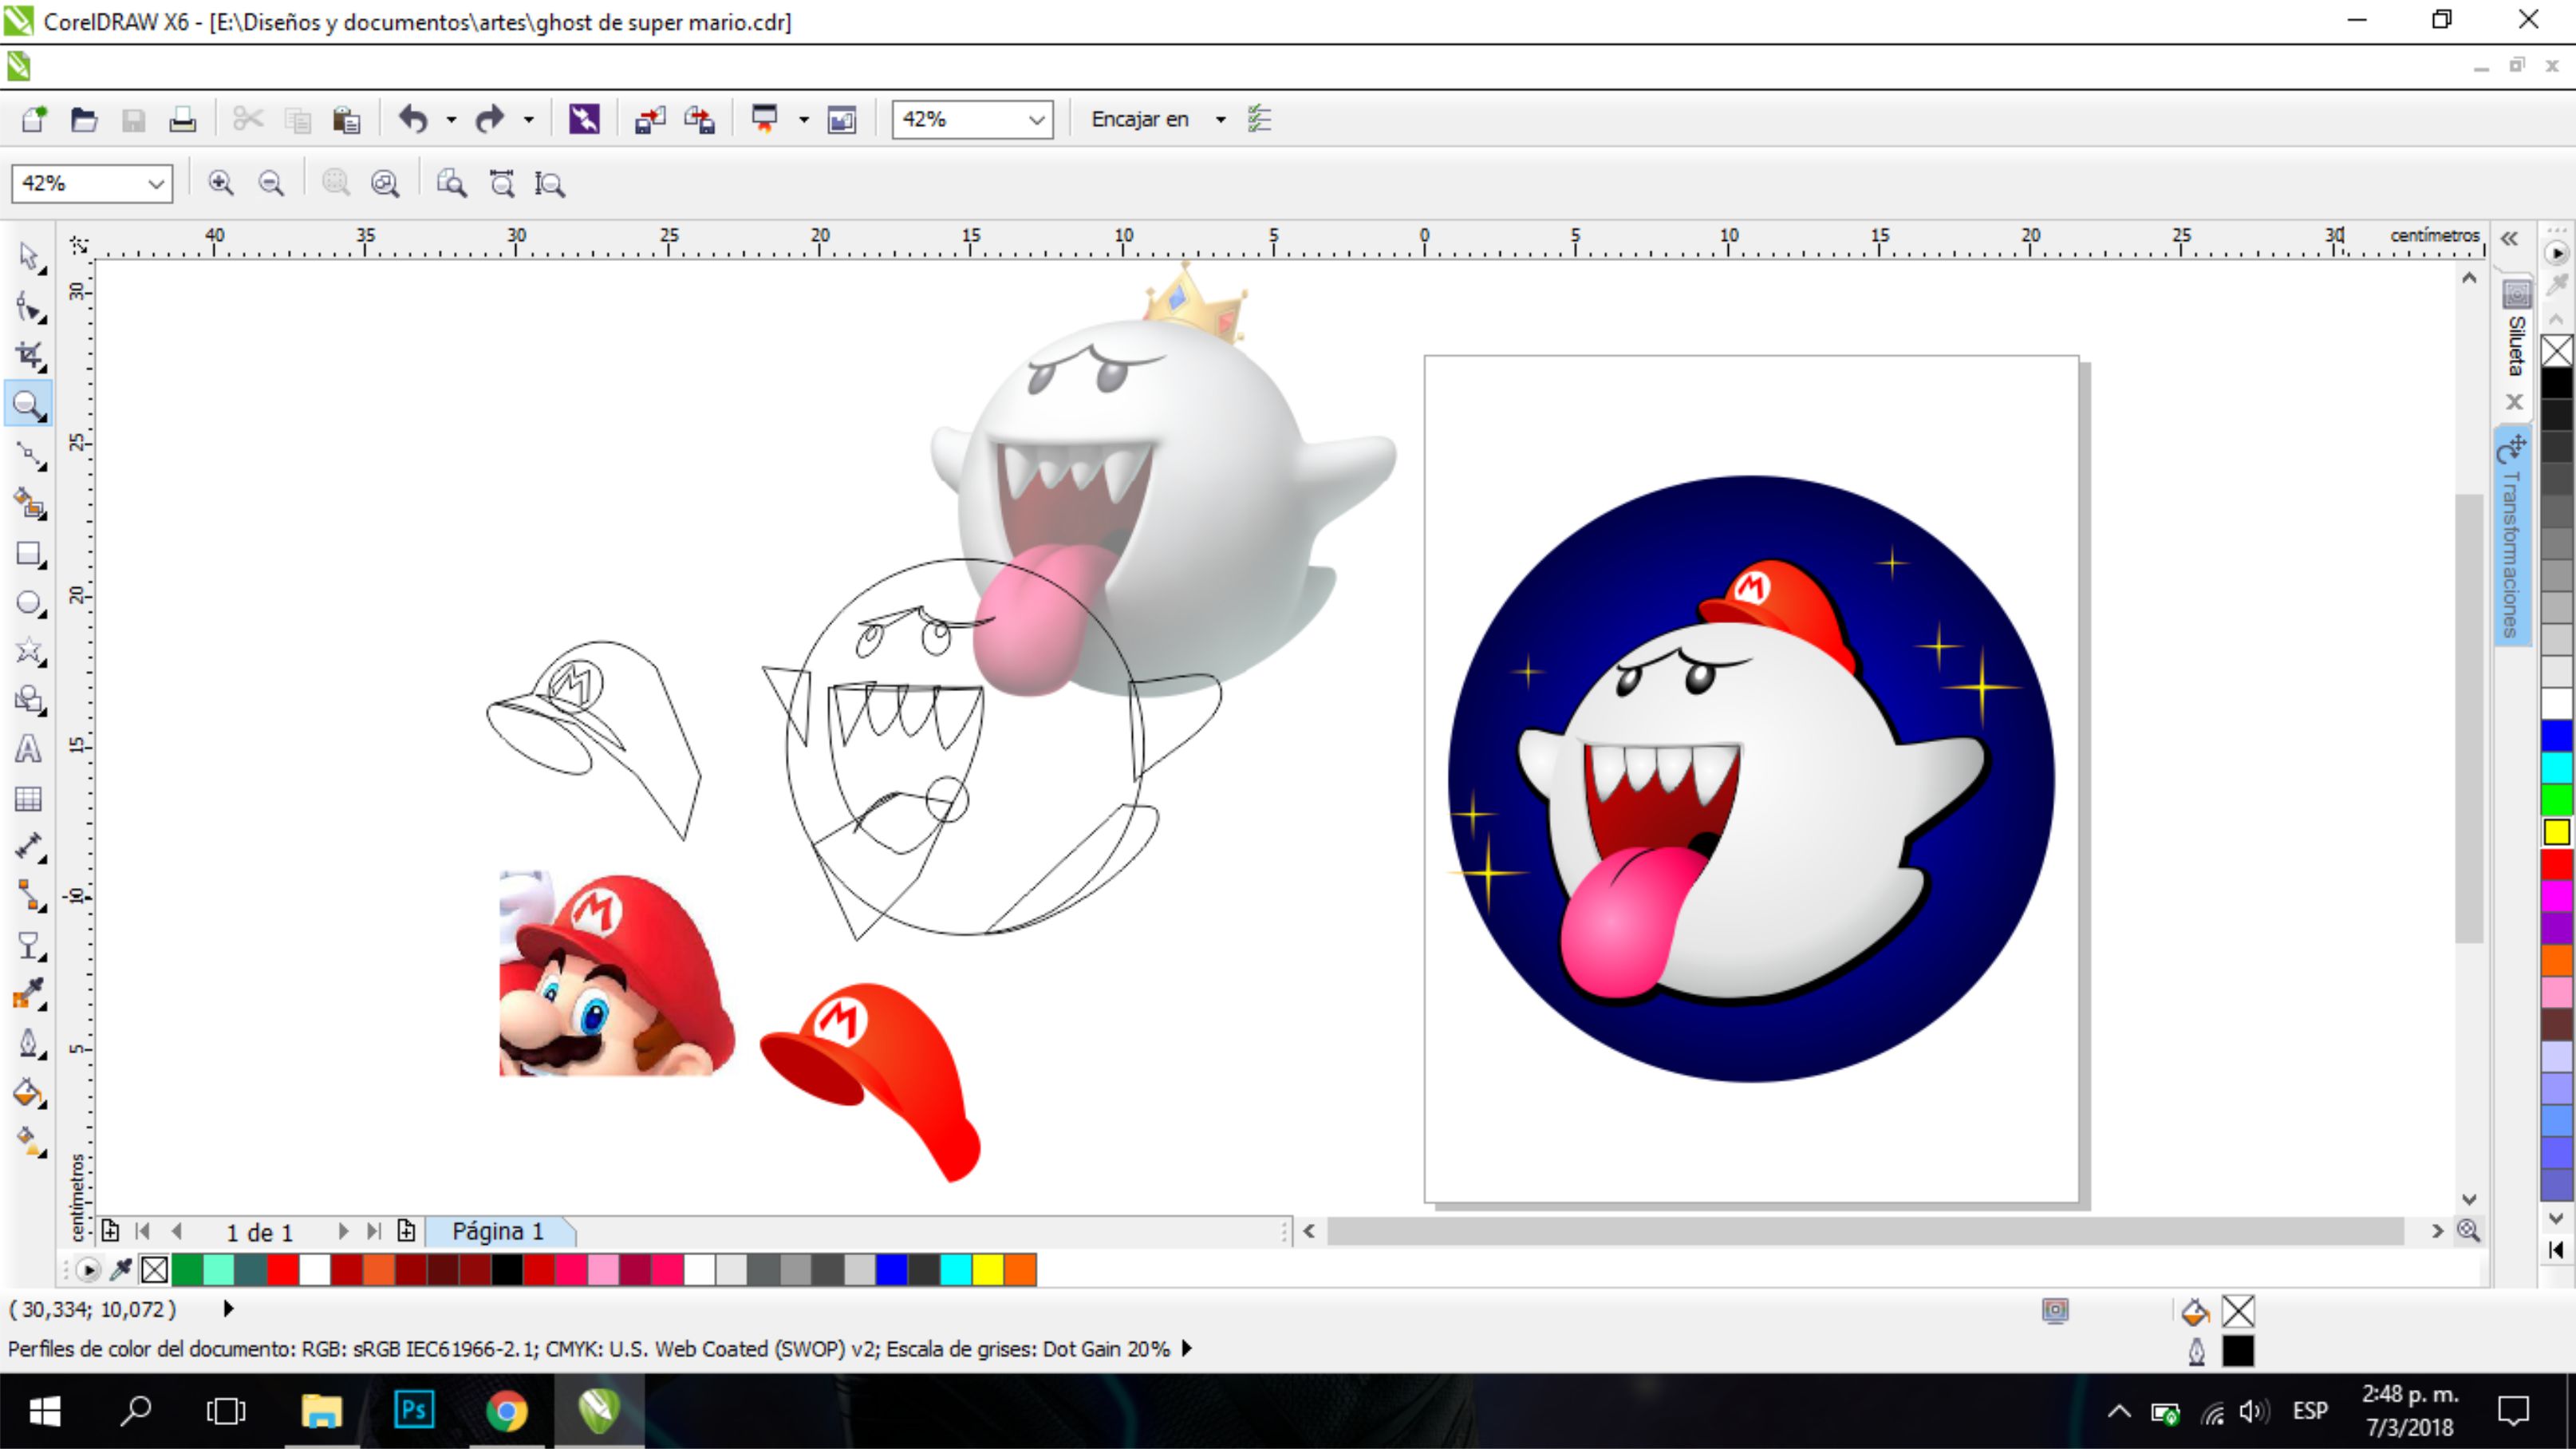2576x1449 pixels.
Task: Click the Zoom In magnifier
Action: pos(221,183)
